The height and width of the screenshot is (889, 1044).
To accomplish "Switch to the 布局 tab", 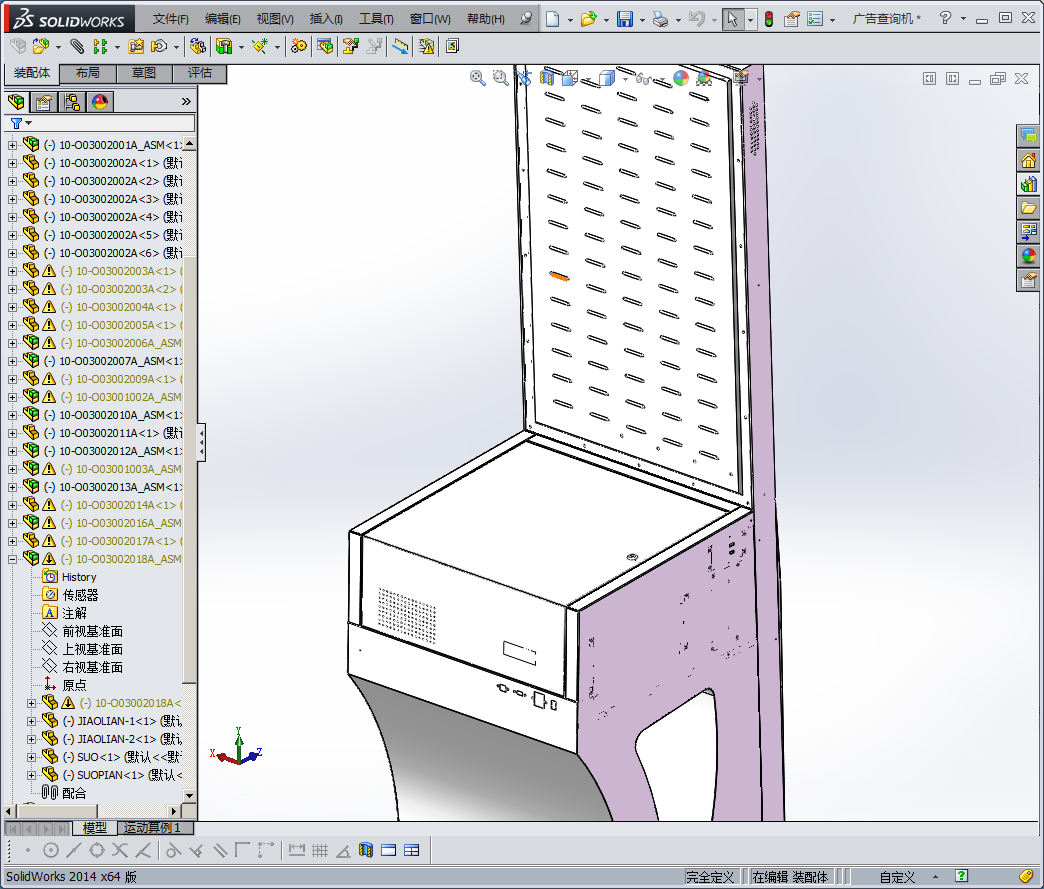I will click(88, 73).
